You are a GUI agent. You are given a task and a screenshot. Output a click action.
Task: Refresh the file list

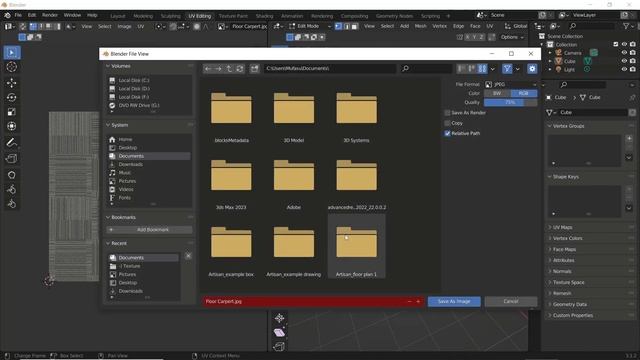240,69
